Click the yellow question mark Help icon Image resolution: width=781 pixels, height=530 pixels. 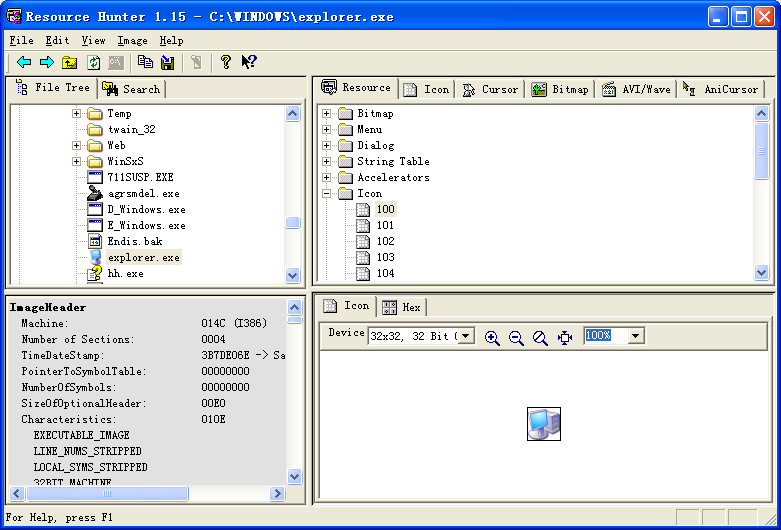[x=226, y=62]
